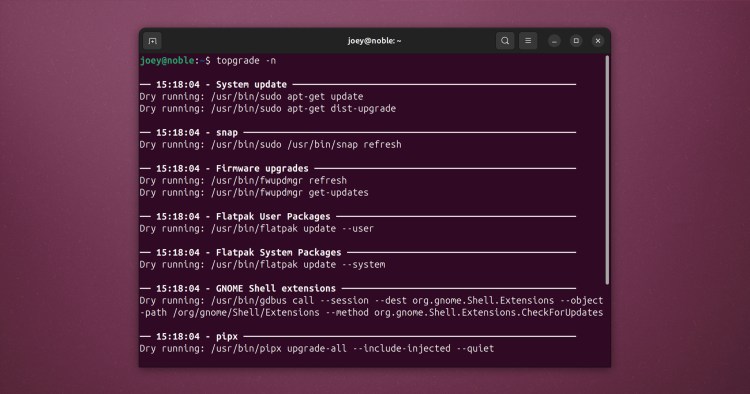
Task: Open the terminal search icon
Action: (x=505, y=41)
